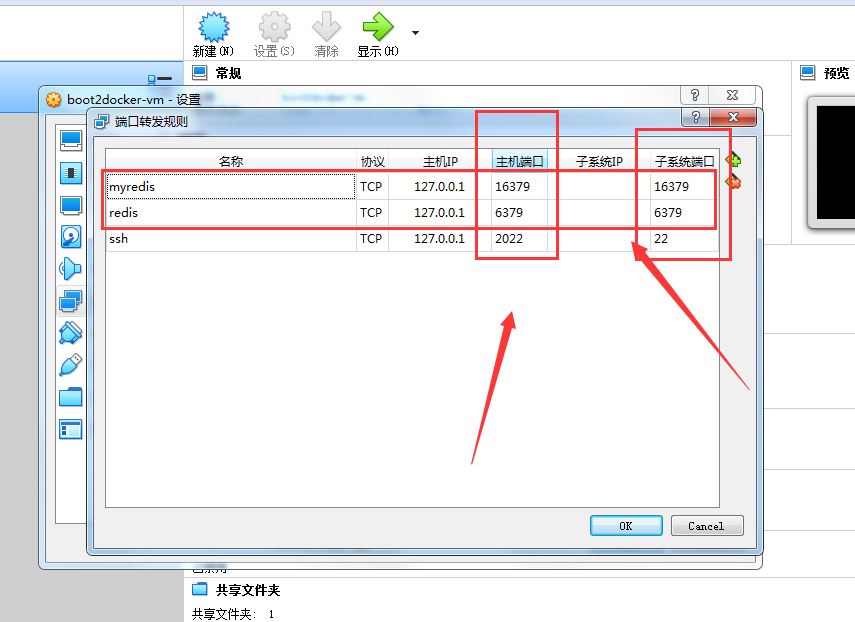
Task: Click OK in port forwarding dialog
Action: click(626, 526)
